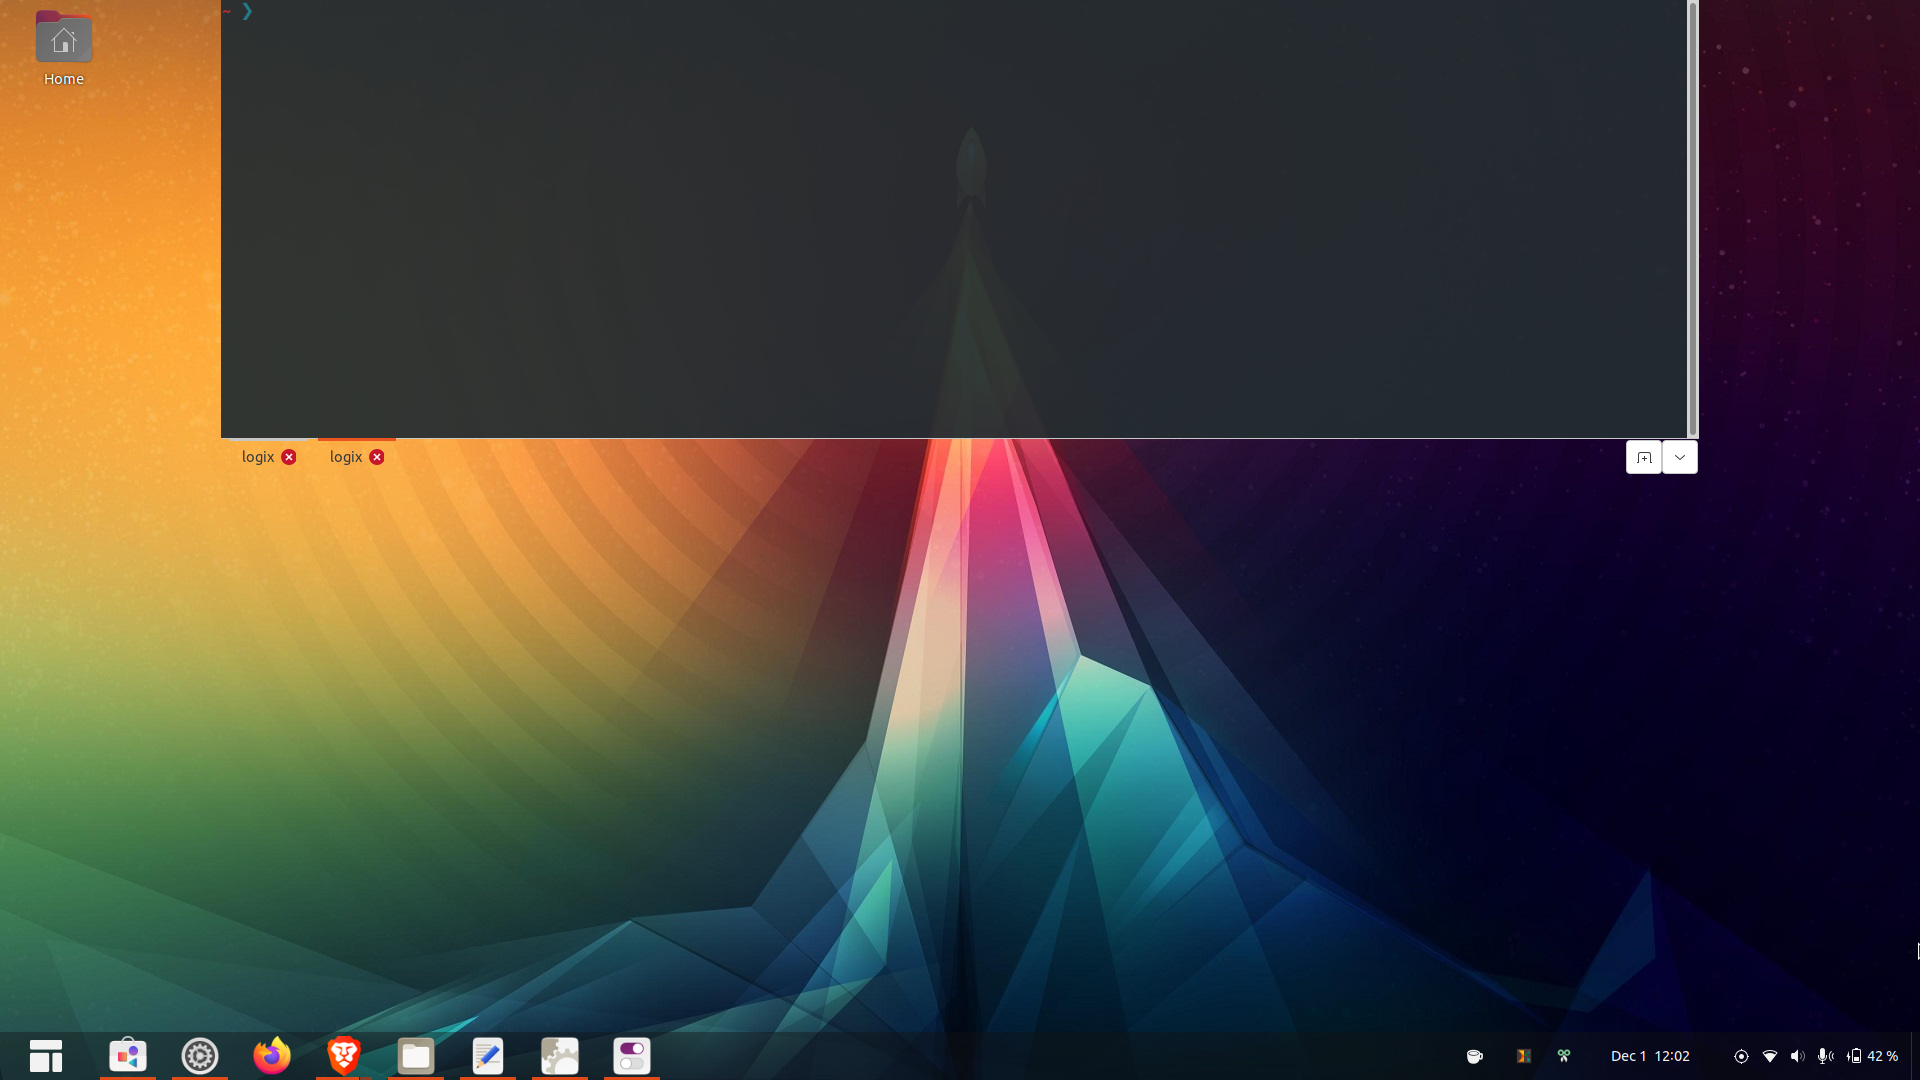
Task: Open the Wi-Fi network indicator
Action: pos(1770,1056)
